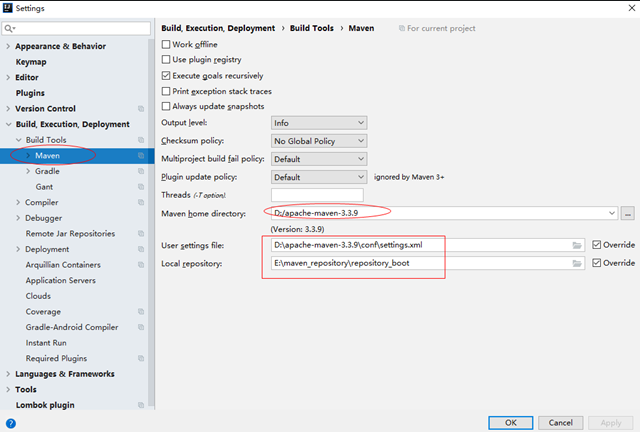This screenshot has width=640, height=432.
Task: Uncheck Execute goals recursively
Action: [166, 76]
